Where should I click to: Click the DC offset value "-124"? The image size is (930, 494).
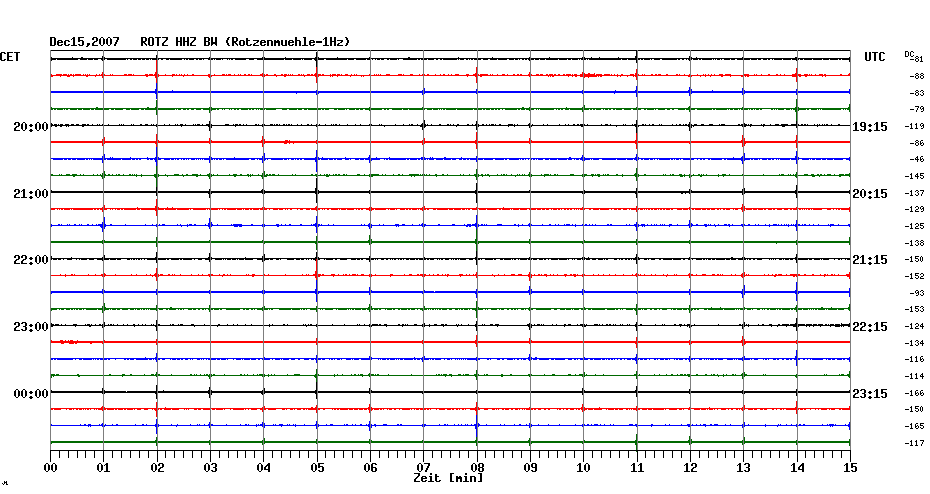[915, 327]
